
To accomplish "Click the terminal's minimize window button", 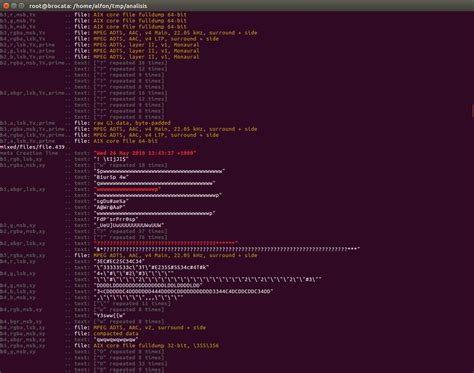I will pyautogui.click(x=14, y=6).
